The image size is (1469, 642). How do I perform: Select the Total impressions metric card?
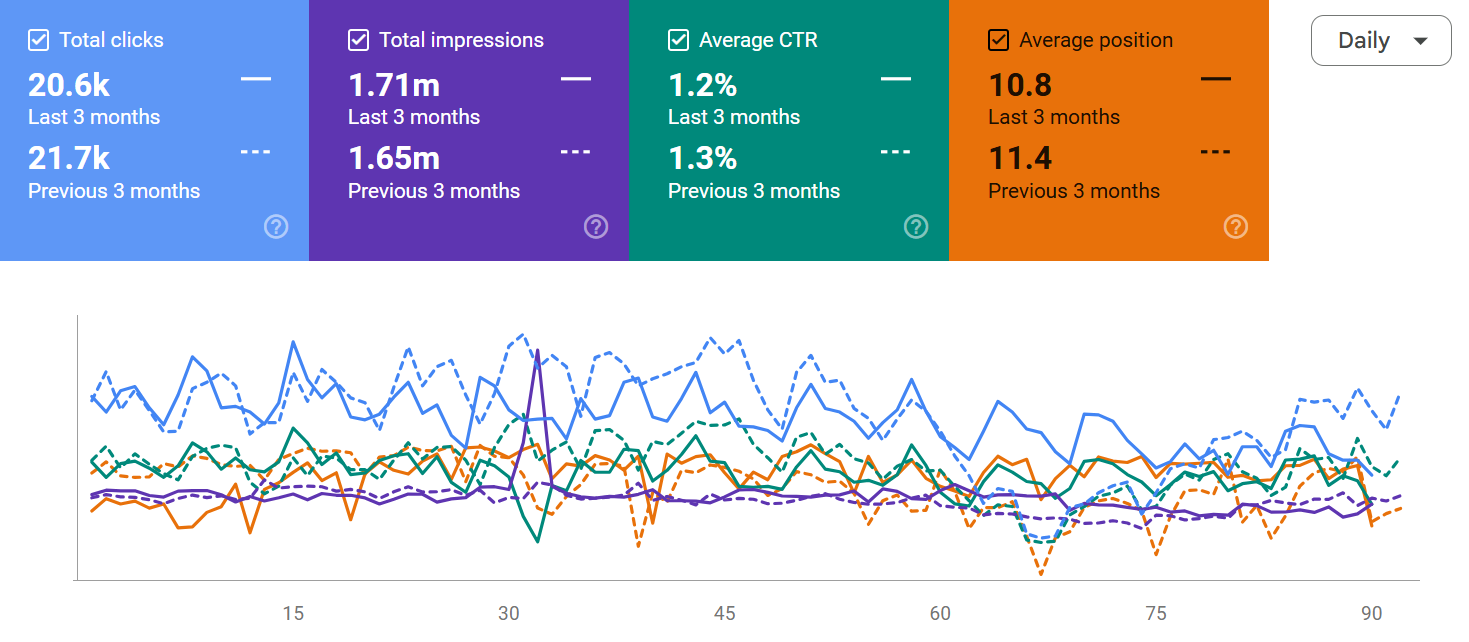pyautogui.click(x=469, y=130)
